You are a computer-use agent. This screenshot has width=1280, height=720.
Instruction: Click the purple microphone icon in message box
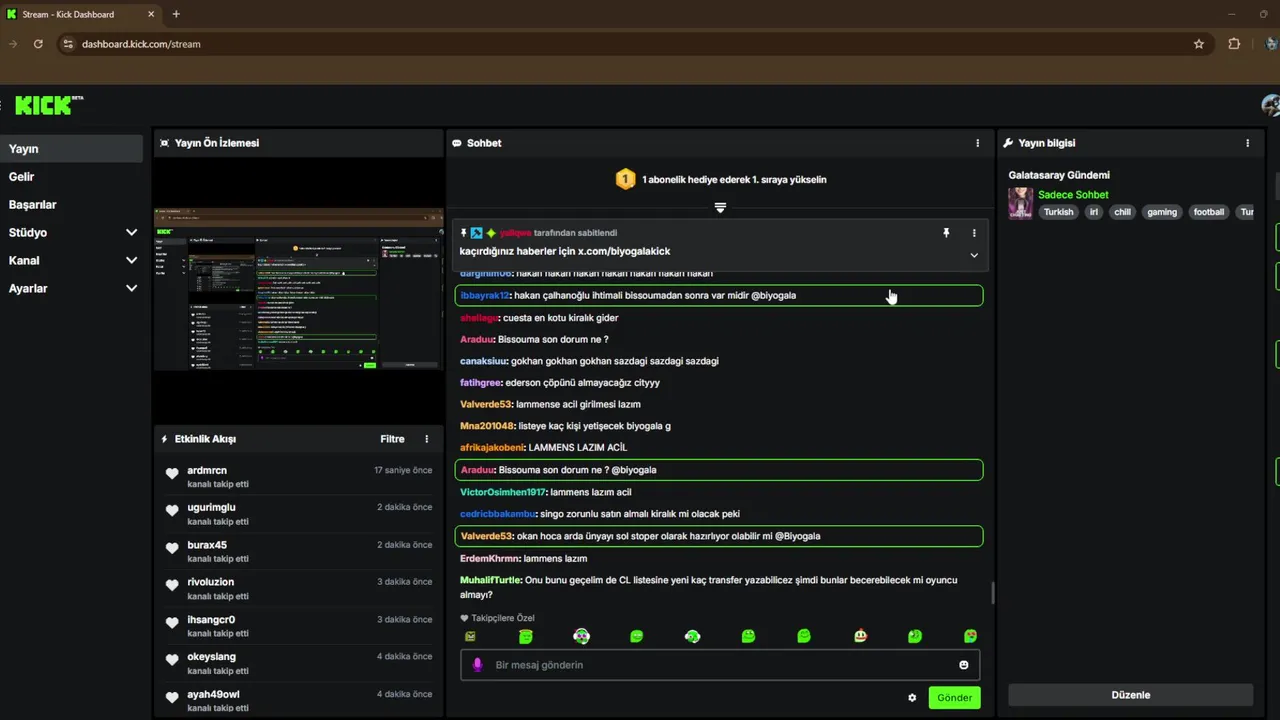click(x=477, y=665)
